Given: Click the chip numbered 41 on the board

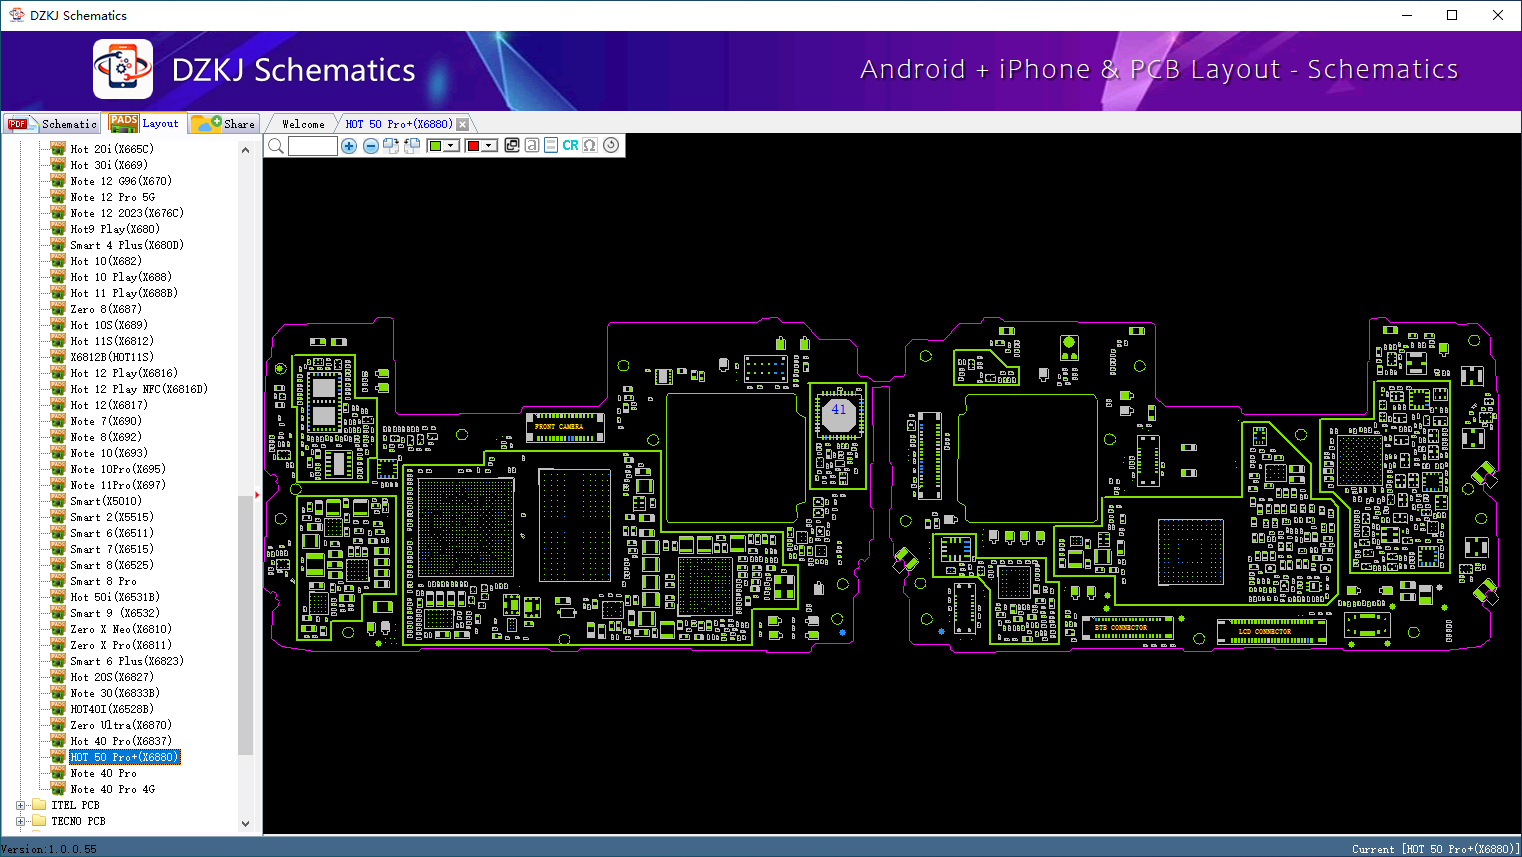Looking at the screenshot, I should pos(838,415).
